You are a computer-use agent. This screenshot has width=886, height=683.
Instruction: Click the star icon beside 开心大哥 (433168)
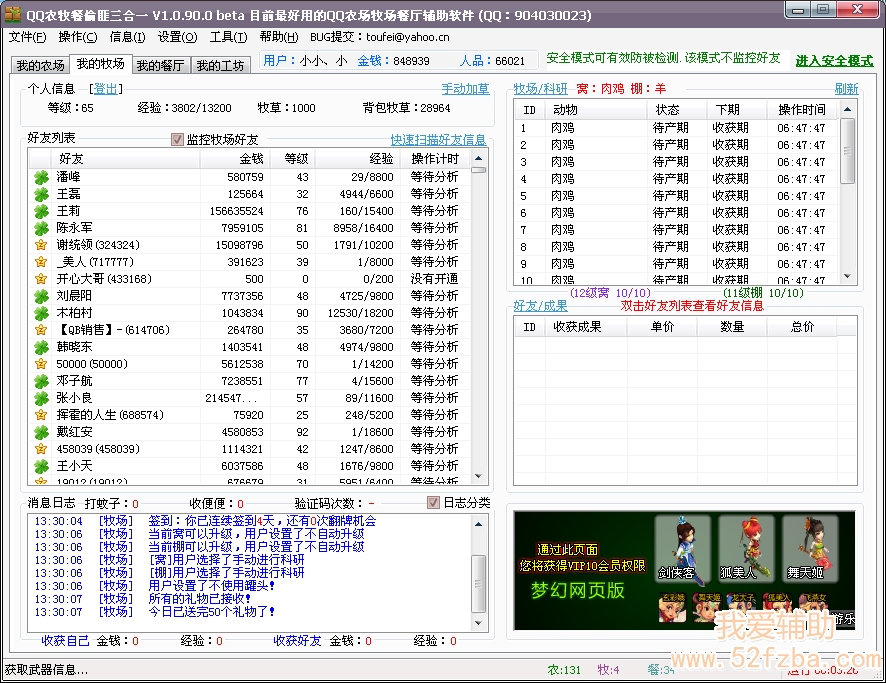(41, 279)
